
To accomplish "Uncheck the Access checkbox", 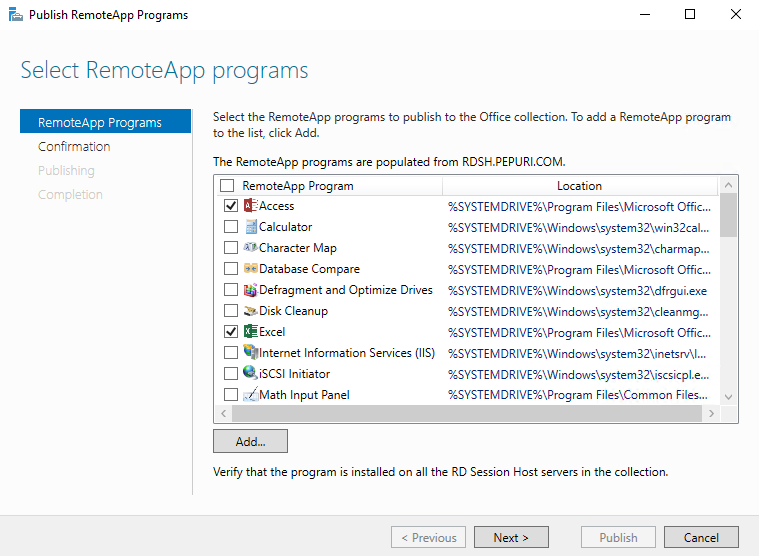I will point(231,206).
